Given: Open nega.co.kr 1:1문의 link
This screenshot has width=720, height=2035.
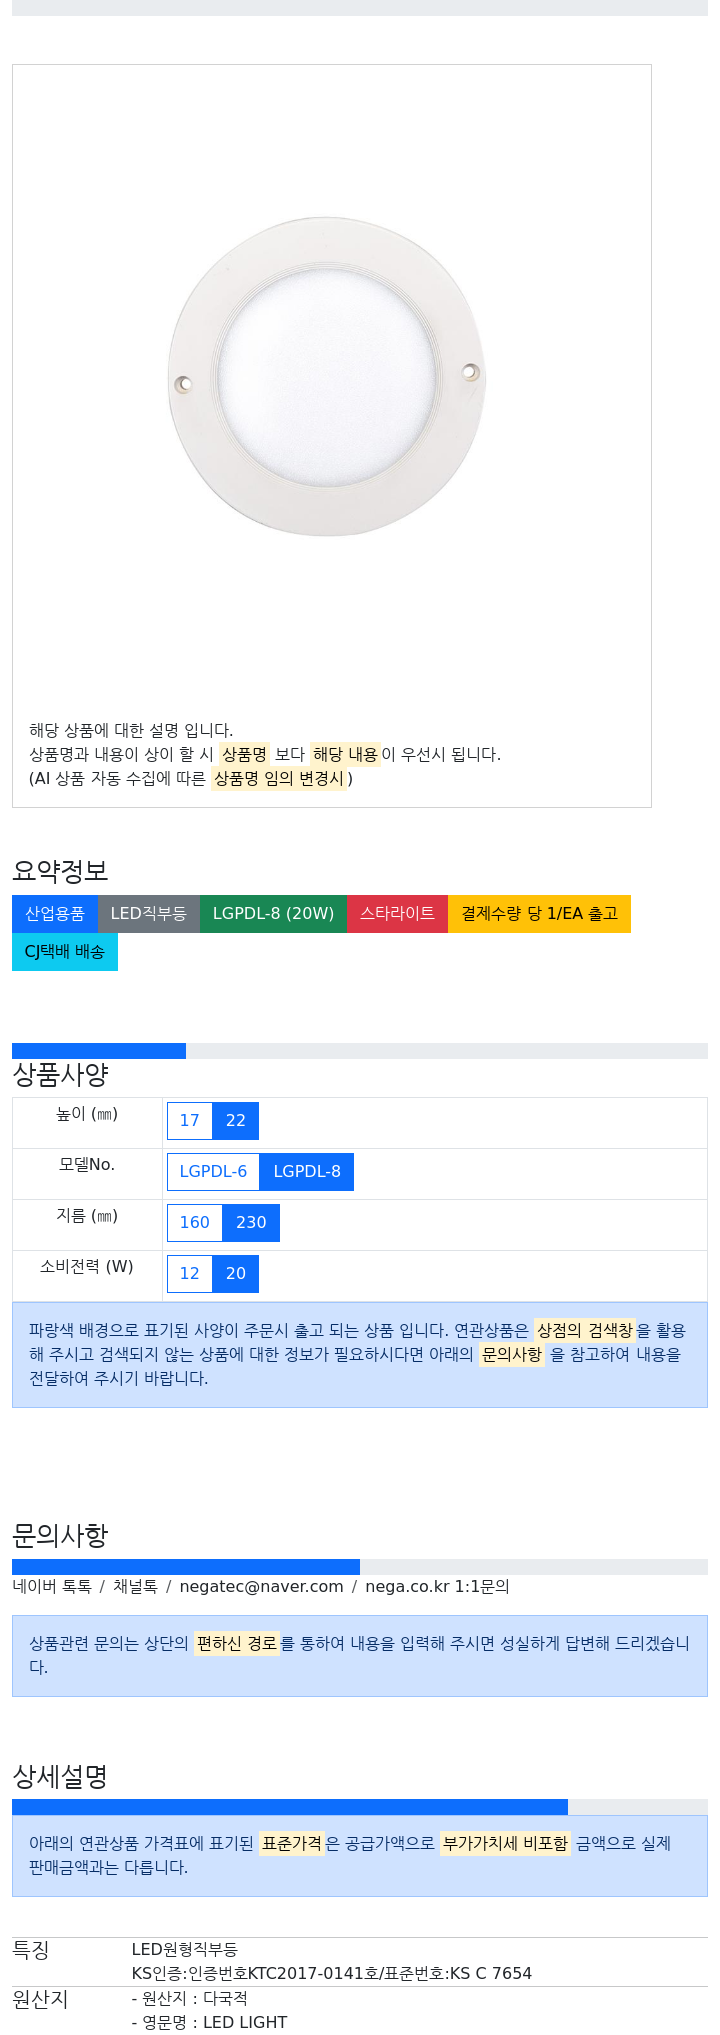Looking at the screenshot, I should [x=437, y=1587].
